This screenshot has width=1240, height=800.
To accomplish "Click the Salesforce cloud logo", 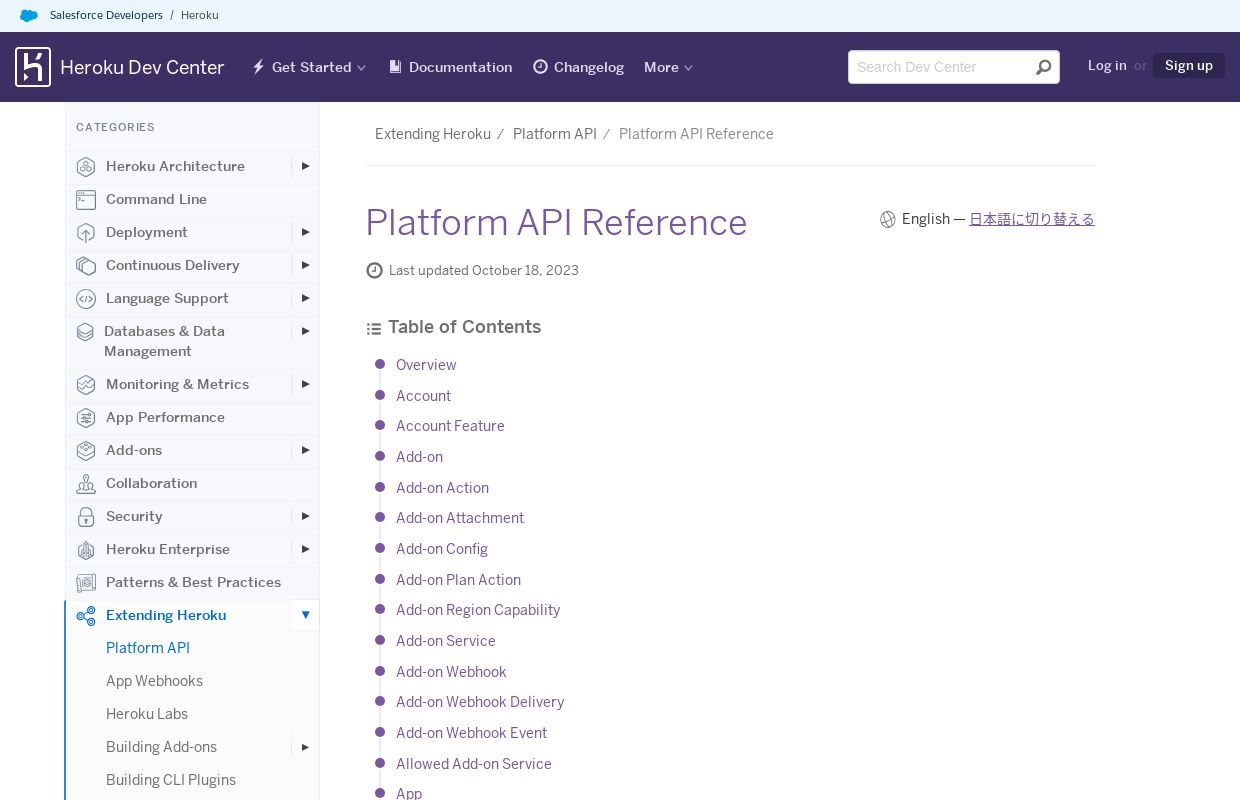I will [x=29, y=15].
